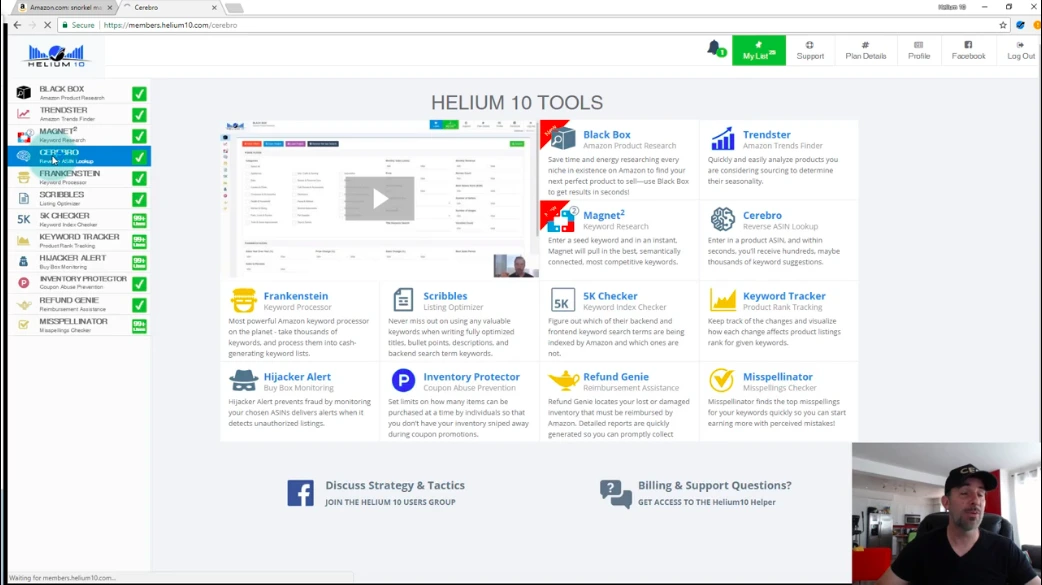Screen dimensions: 1042x585
Task: Open Trendster sidebar icon
Action: tap(23, 114)
